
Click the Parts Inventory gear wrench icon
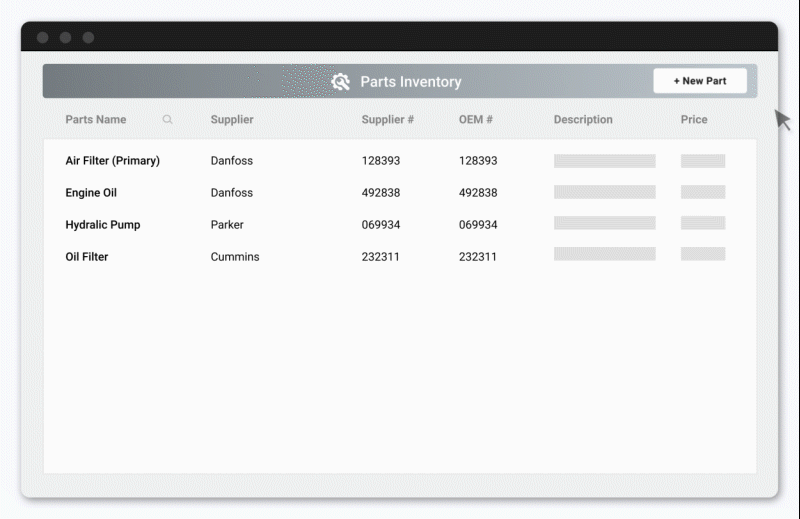point(340,82)
